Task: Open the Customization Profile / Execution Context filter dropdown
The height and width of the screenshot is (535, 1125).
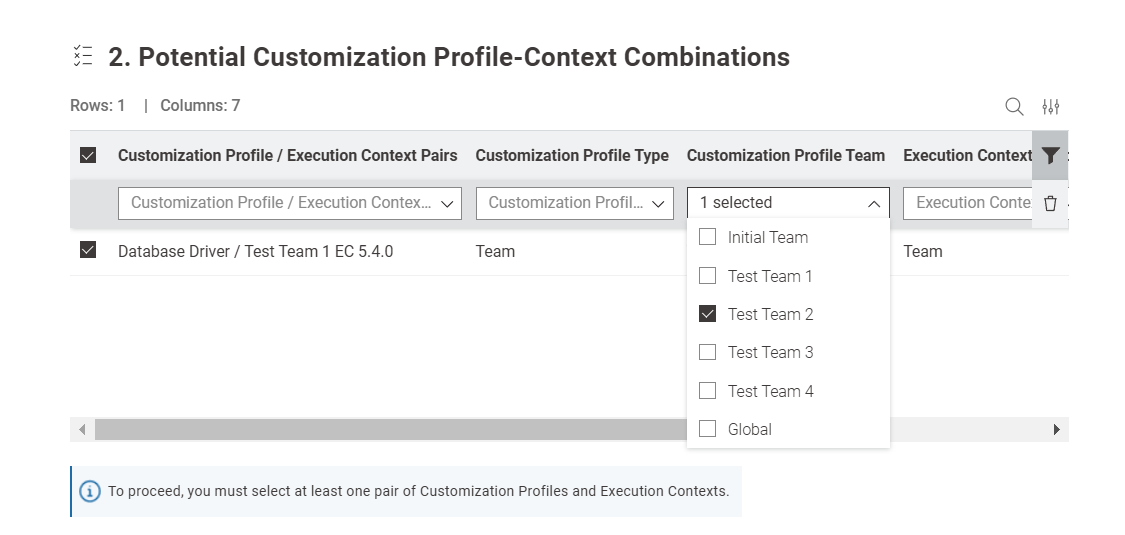Action: click(x=290, y=203)
